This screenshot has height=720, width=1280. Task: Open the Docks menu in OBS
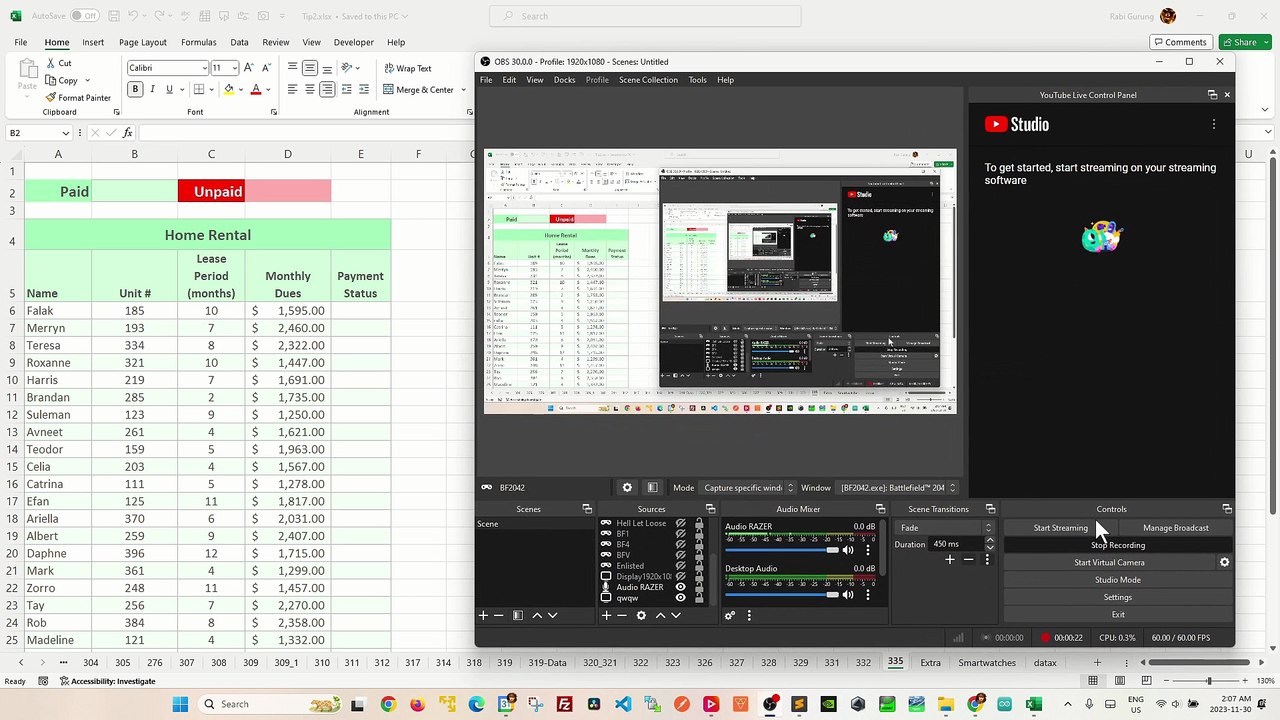tap(564, 80)
